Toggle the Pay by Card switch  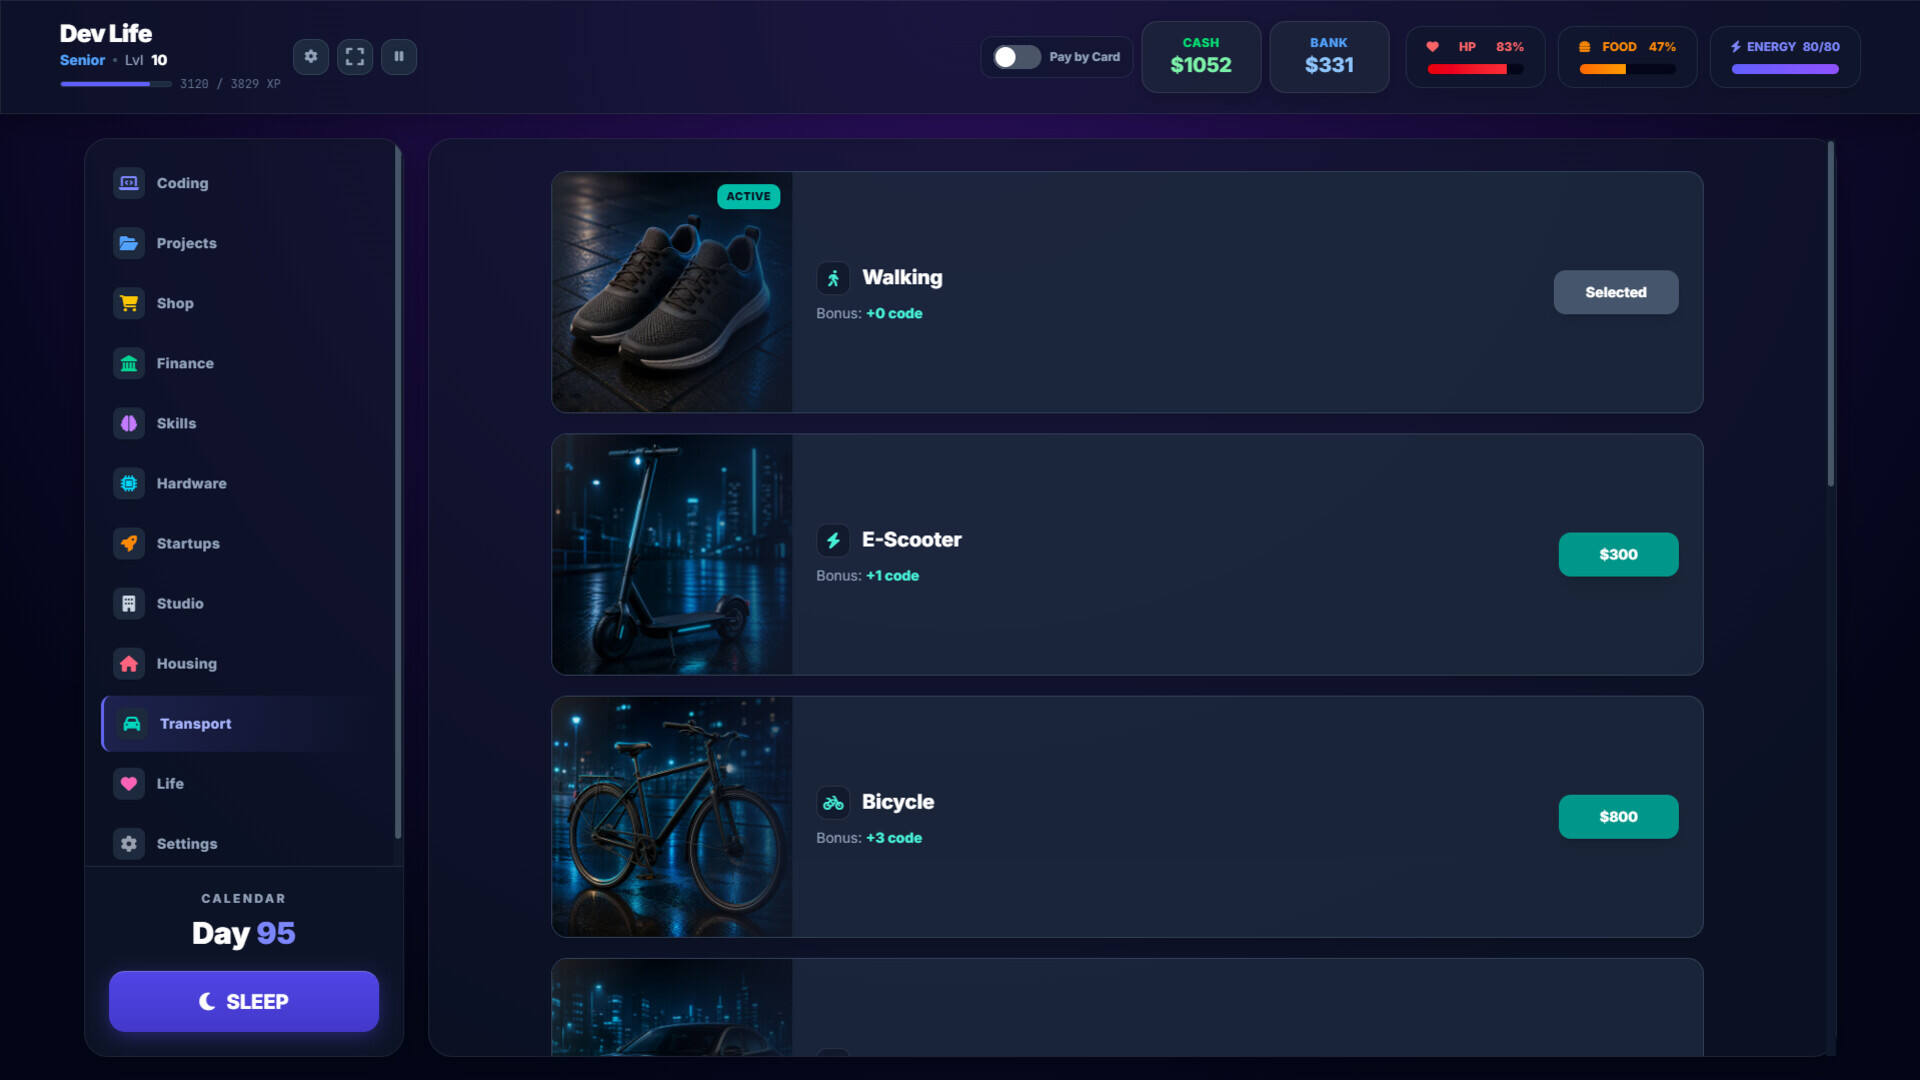pyautogui.click(x=1017, y=57)
